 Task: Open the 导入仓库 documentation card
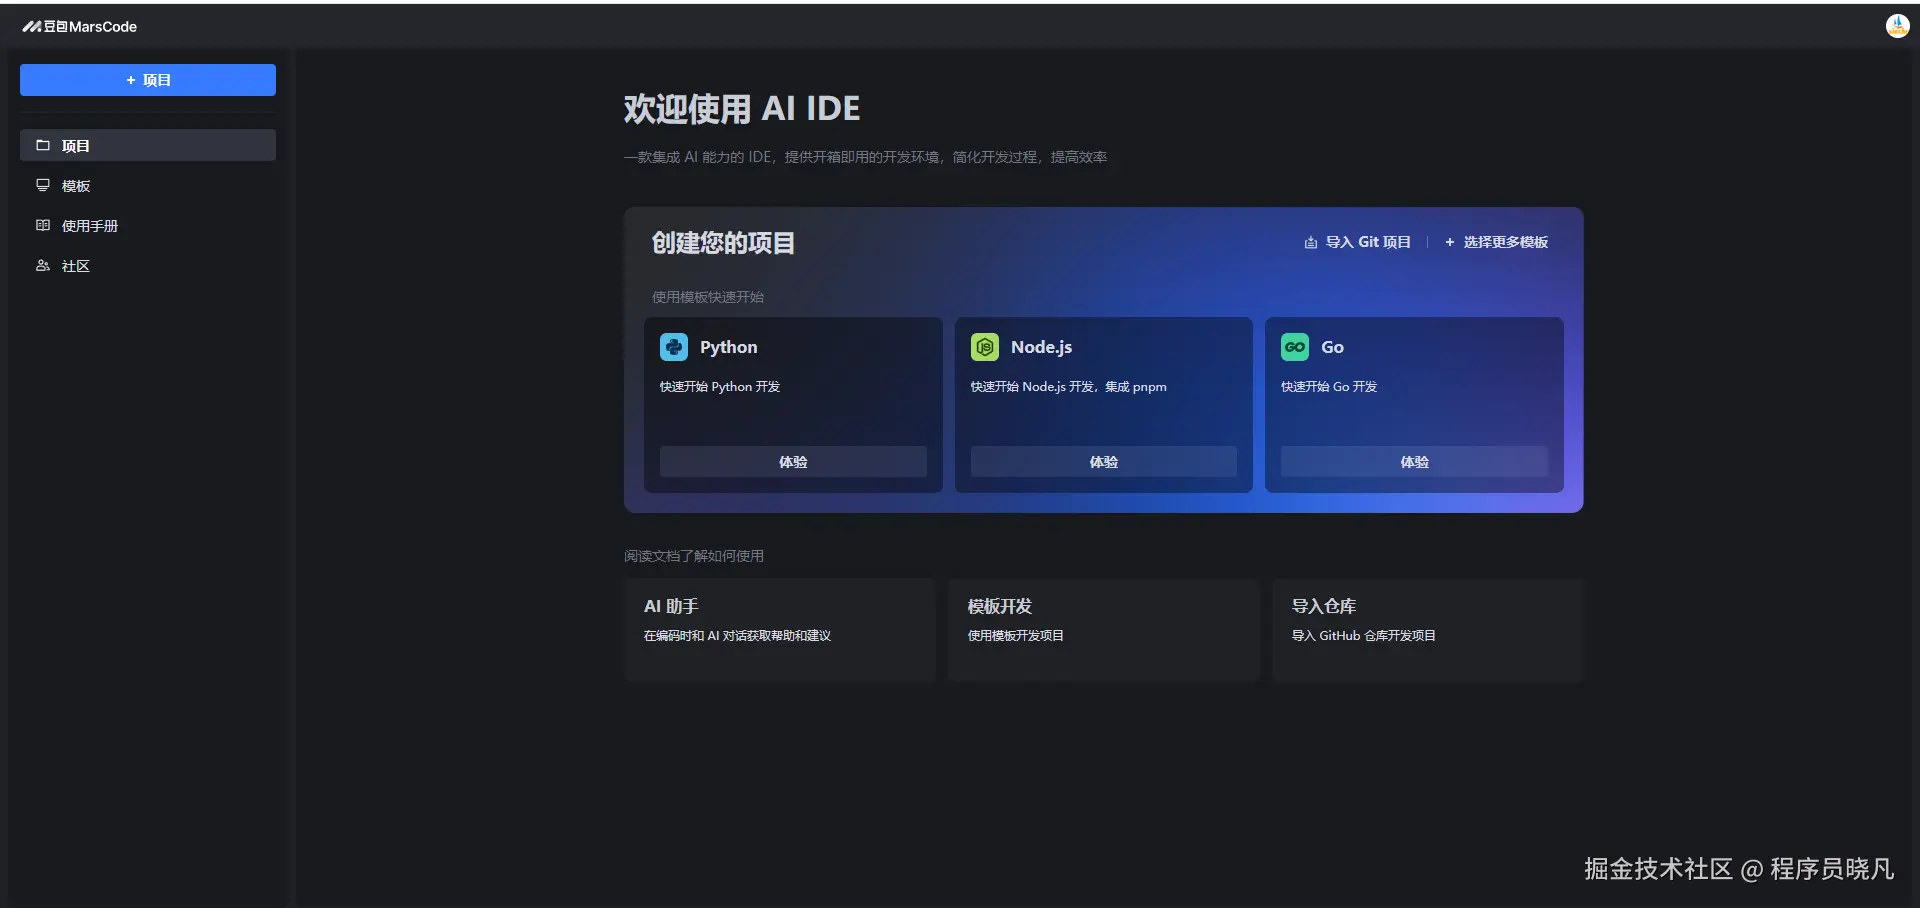click(x=1427, y=628)
